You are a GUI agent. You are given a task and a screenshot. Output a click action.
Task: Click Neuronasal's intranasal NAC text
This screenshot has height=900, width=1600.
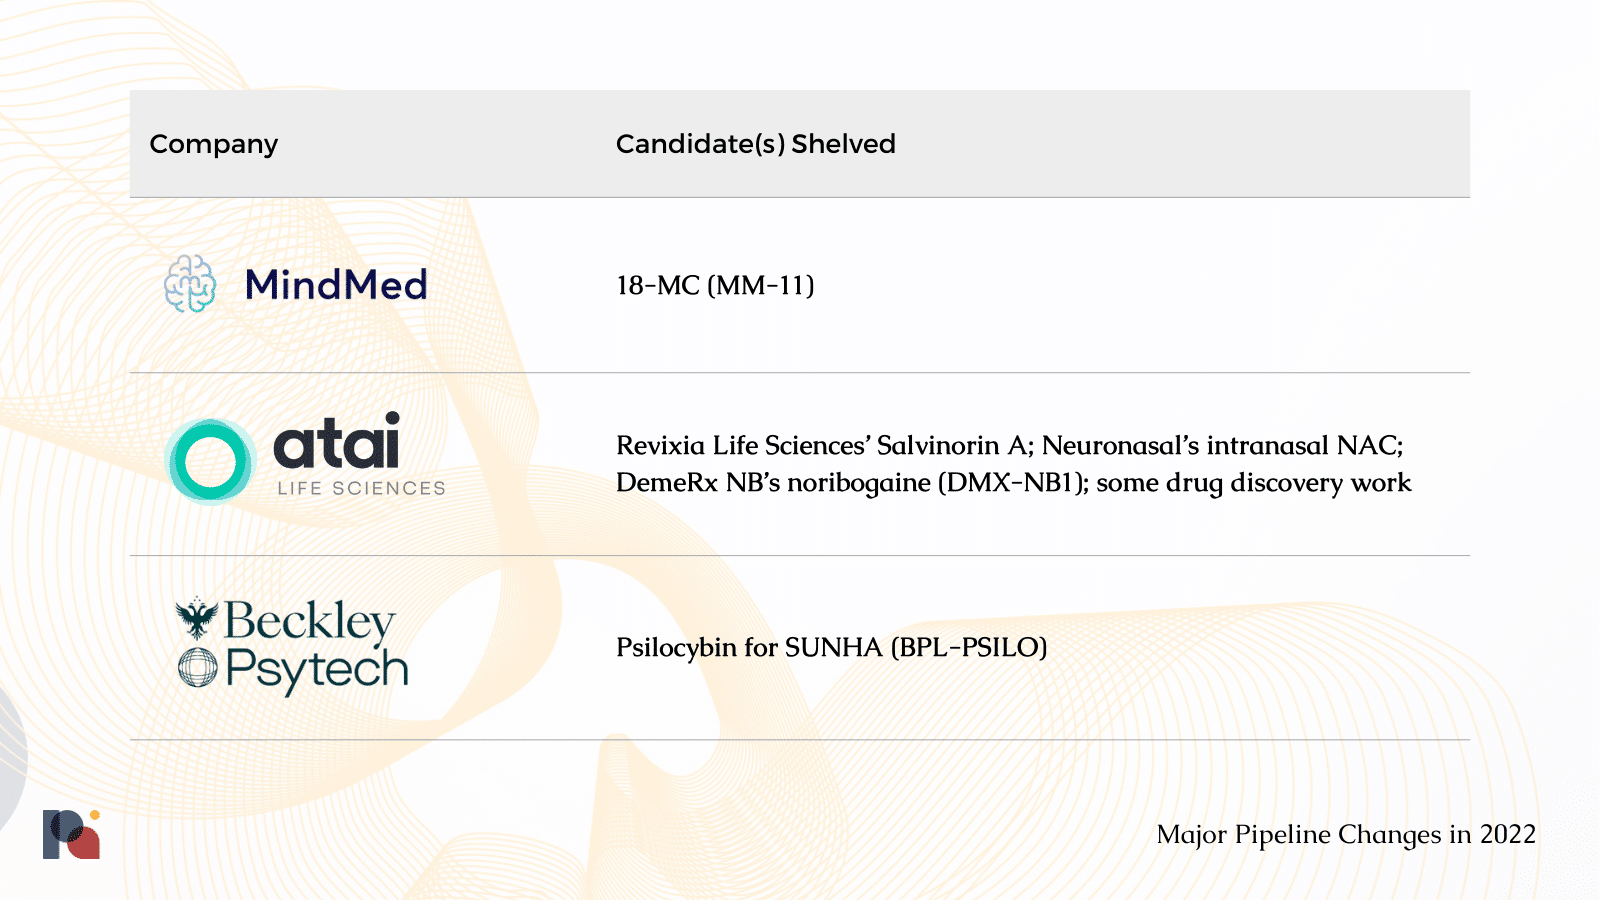1222,445
